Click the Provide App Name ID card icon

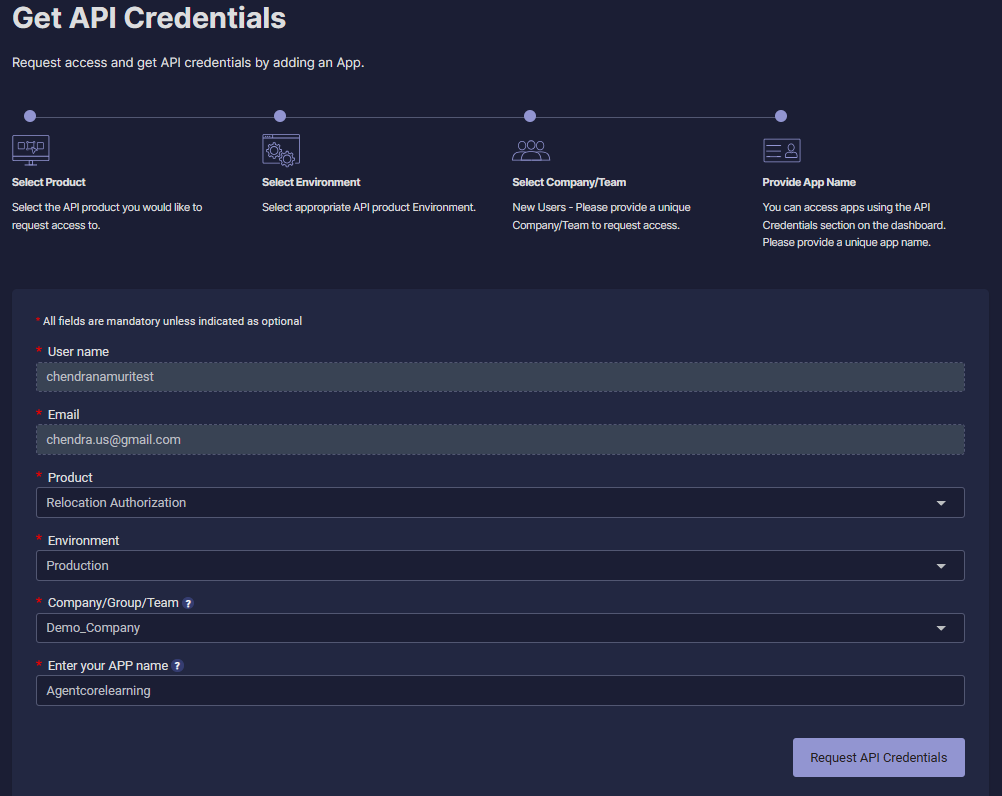pyautogui.click(x=781, y=150)
